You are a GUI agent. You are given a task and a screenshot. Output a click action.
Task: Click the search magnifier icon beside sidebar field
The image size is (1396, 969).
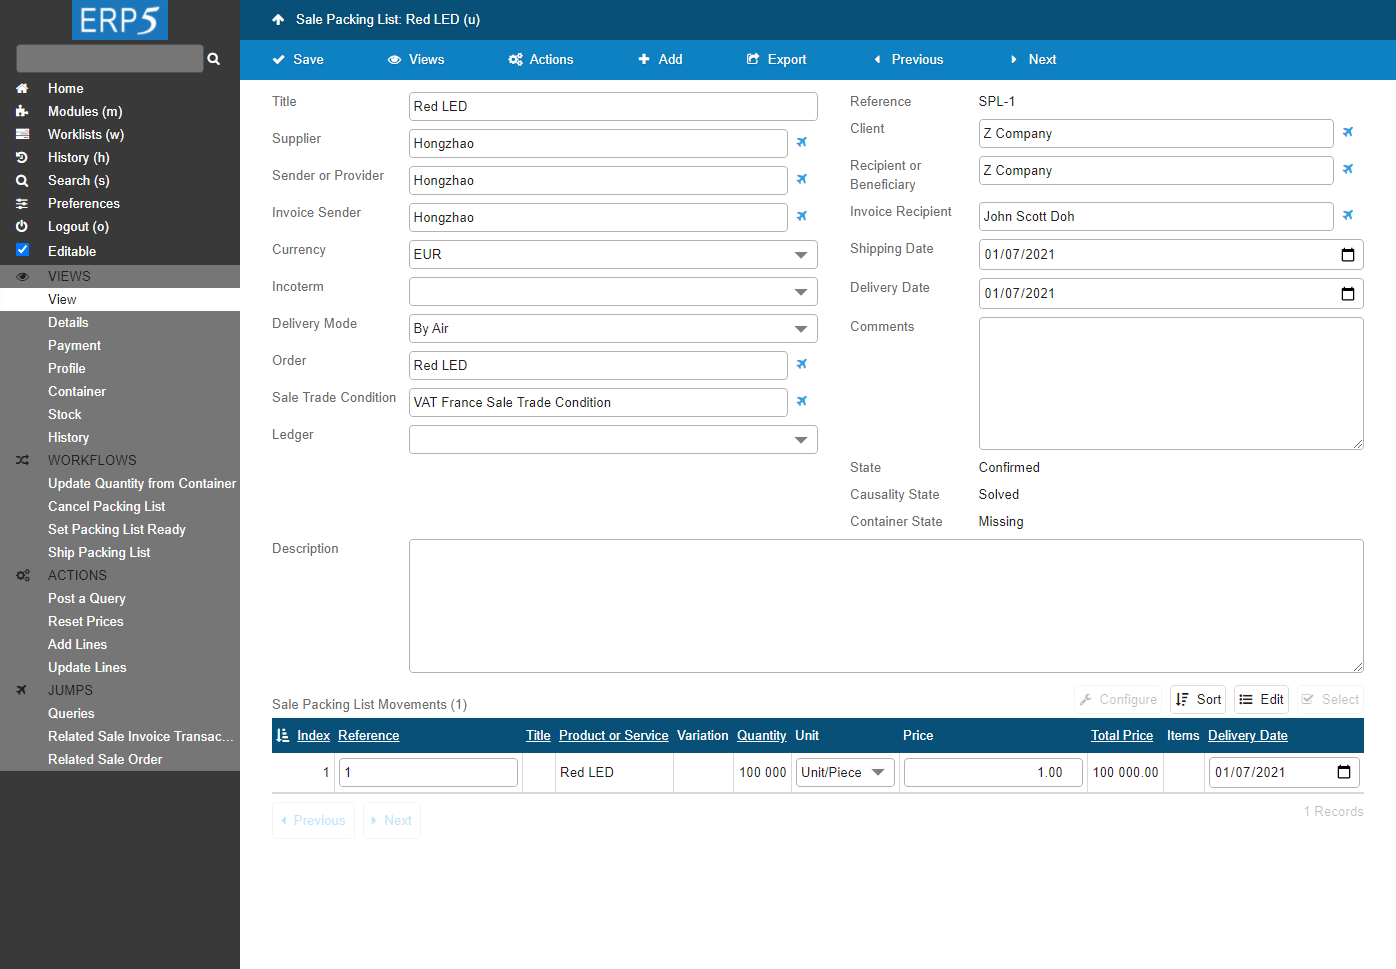(213, 59)
